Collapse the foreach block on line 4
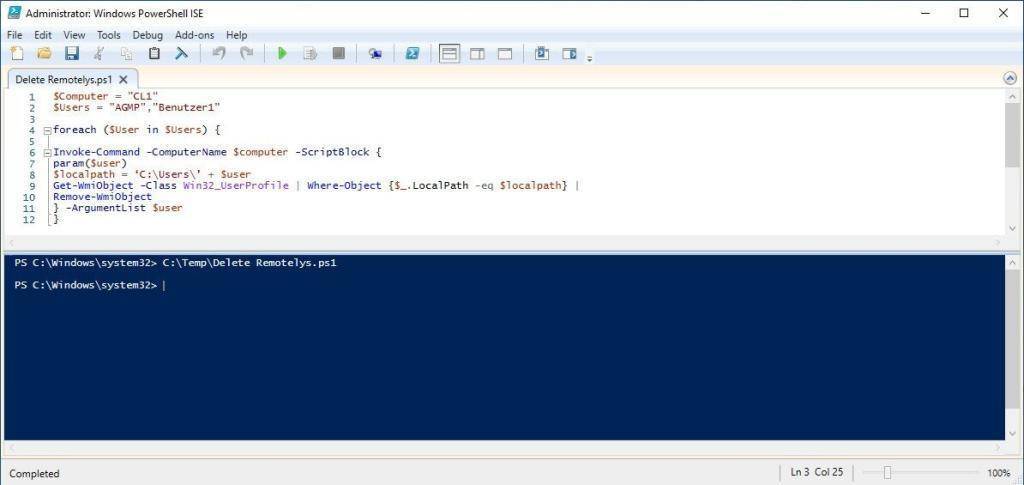1024x485 pixels. [46, 130]
